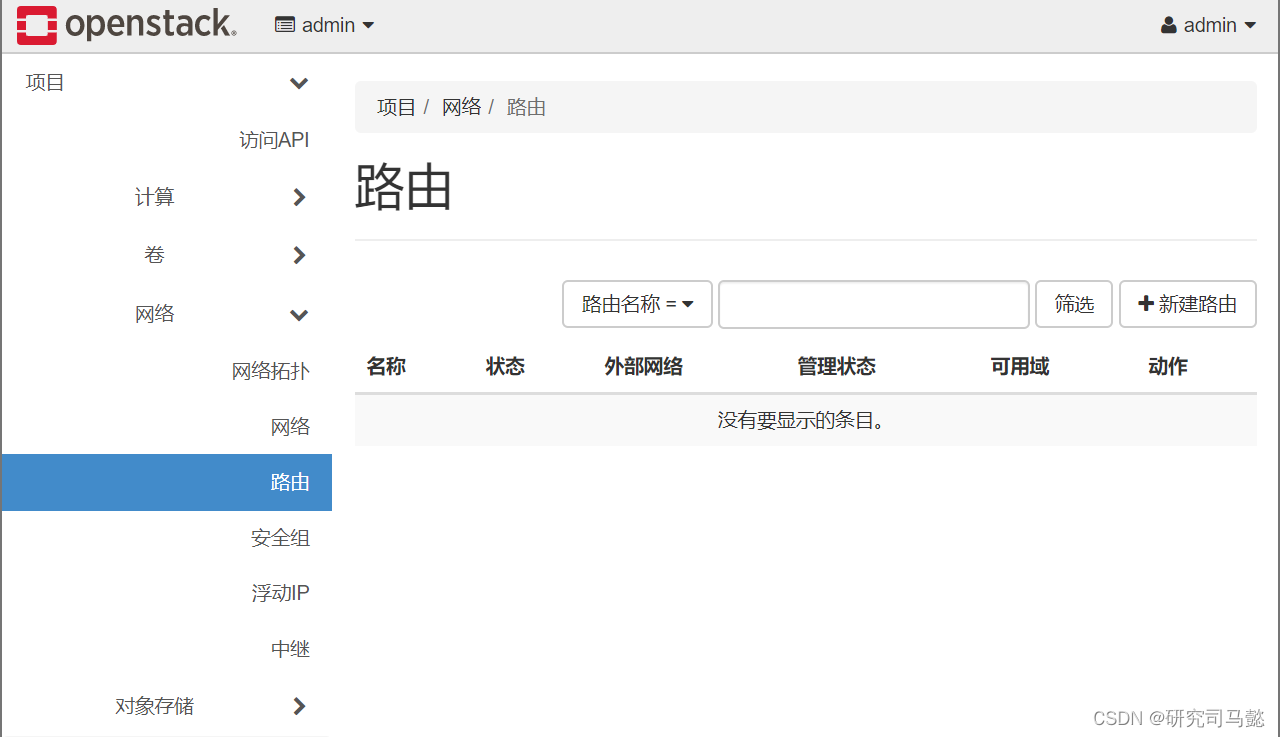Expand the 计算 sidebar group
1280x737 pixels.
click(x=220, y=197)
